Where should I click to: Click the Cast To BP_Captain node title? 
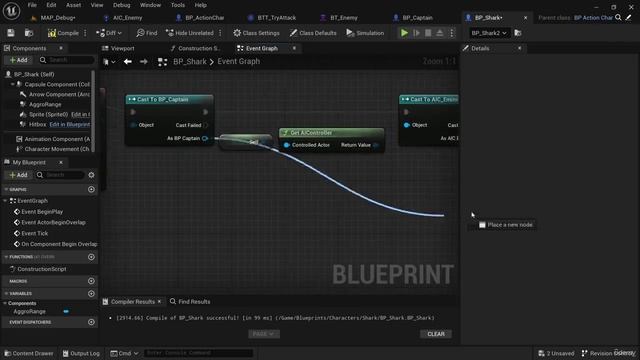[162, 99]
